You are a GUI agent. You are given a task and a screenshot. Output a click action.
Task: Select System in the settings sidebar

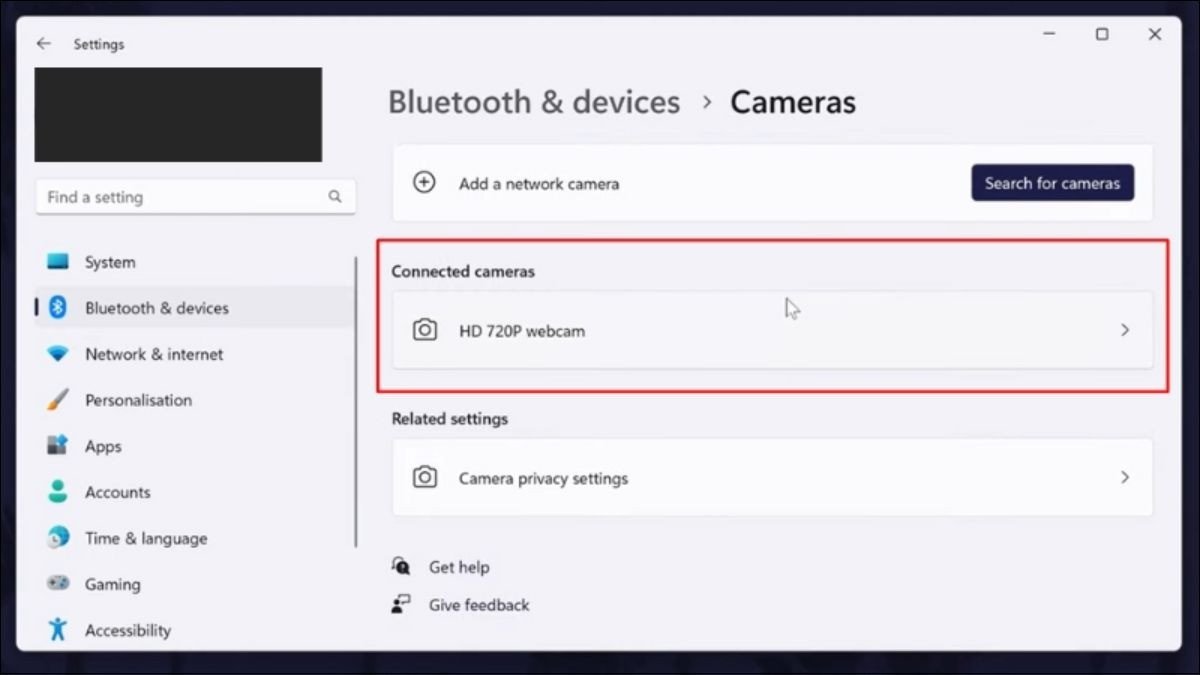[x=108, y=262]
